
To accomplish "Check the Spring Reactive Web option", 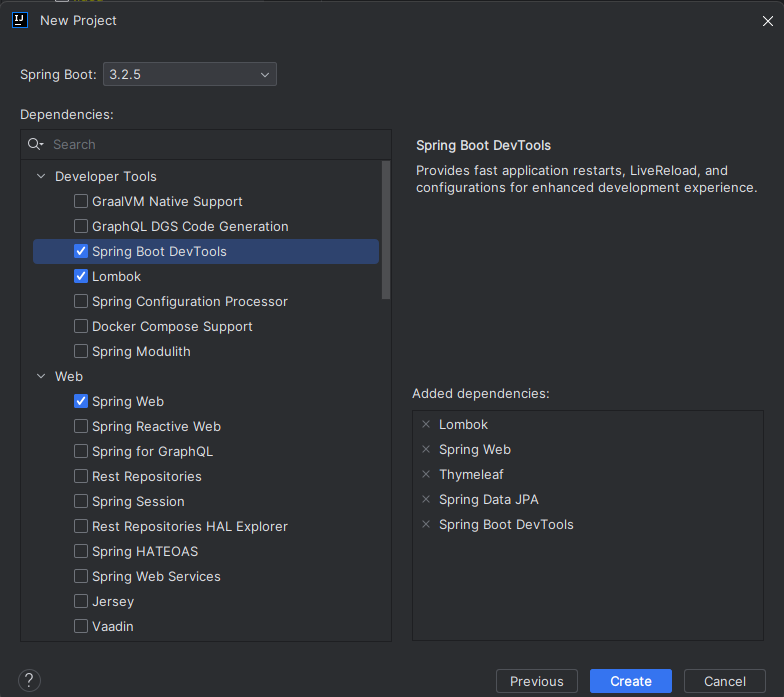I will (81, 426).
